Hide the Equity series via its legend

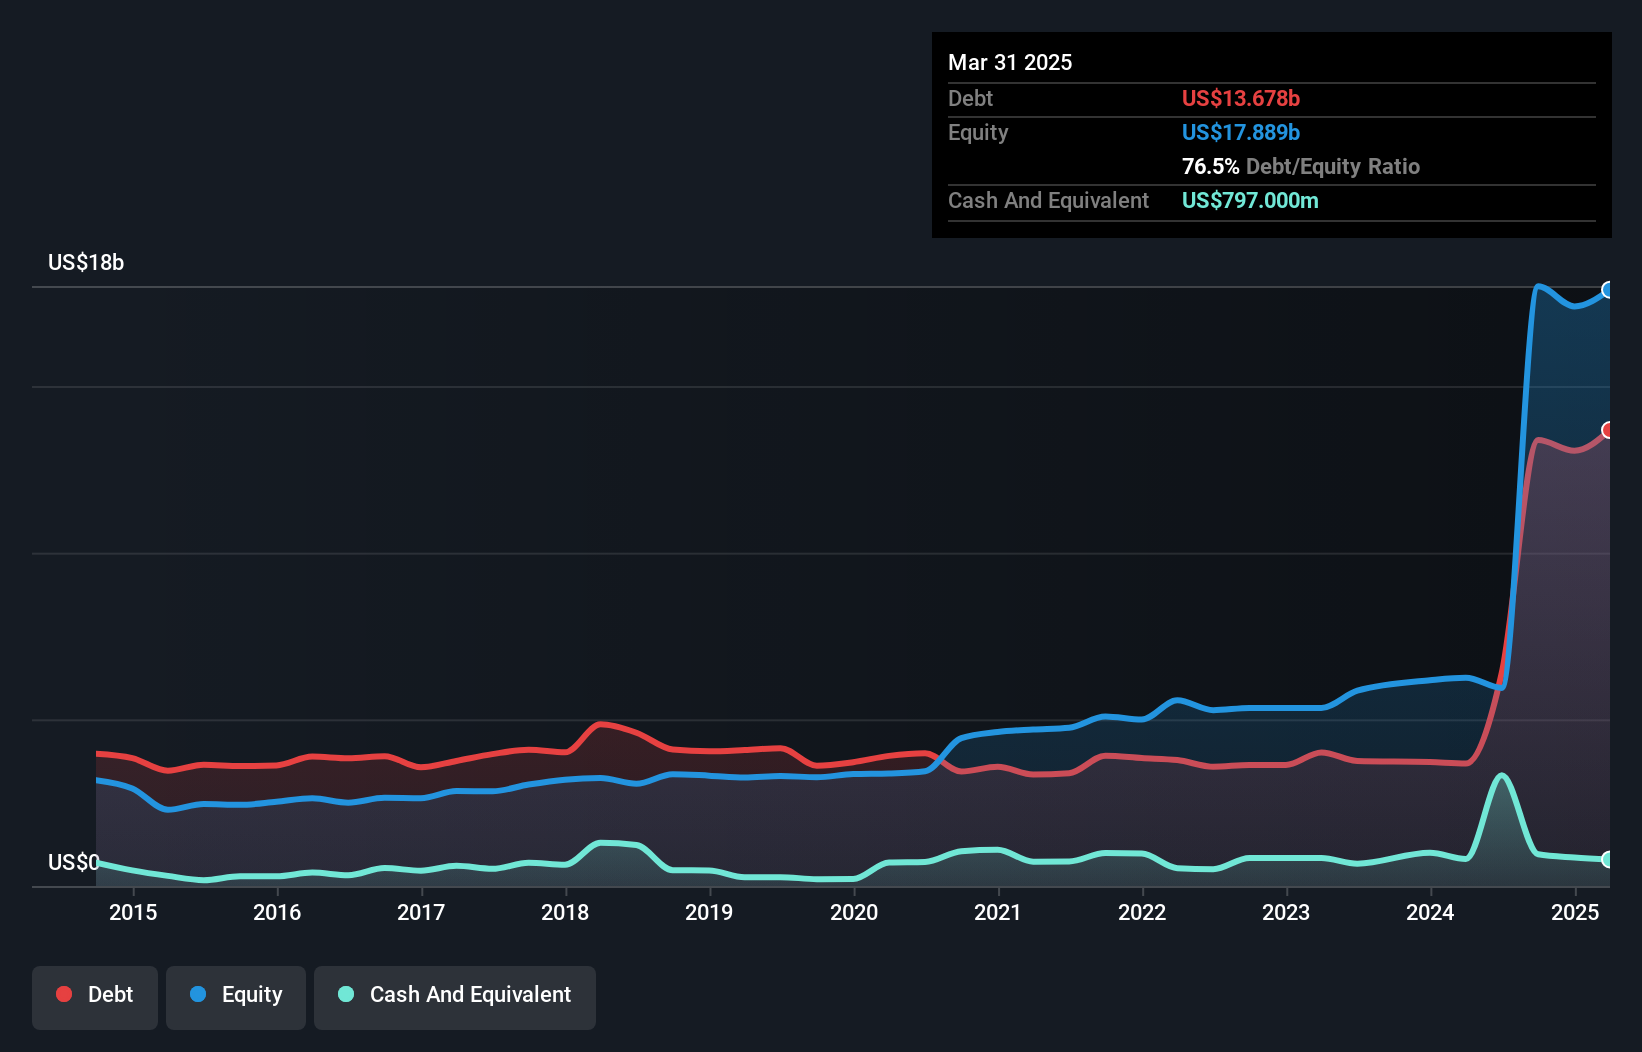click(235, 997)
